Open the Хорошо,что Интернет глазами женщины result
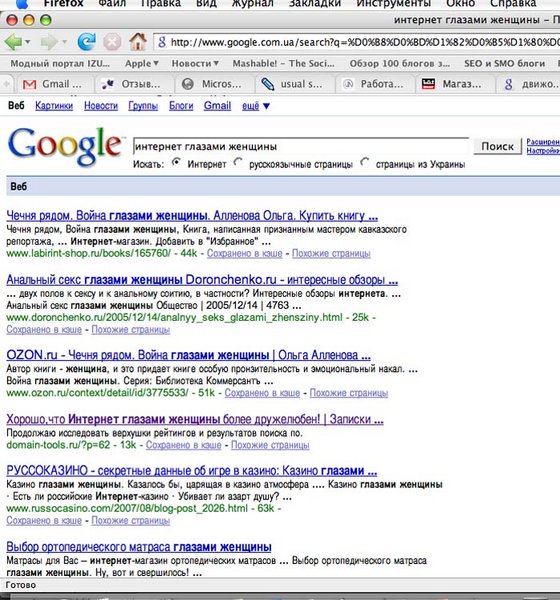Screen dimensions: 560x600 coord(195,419)
